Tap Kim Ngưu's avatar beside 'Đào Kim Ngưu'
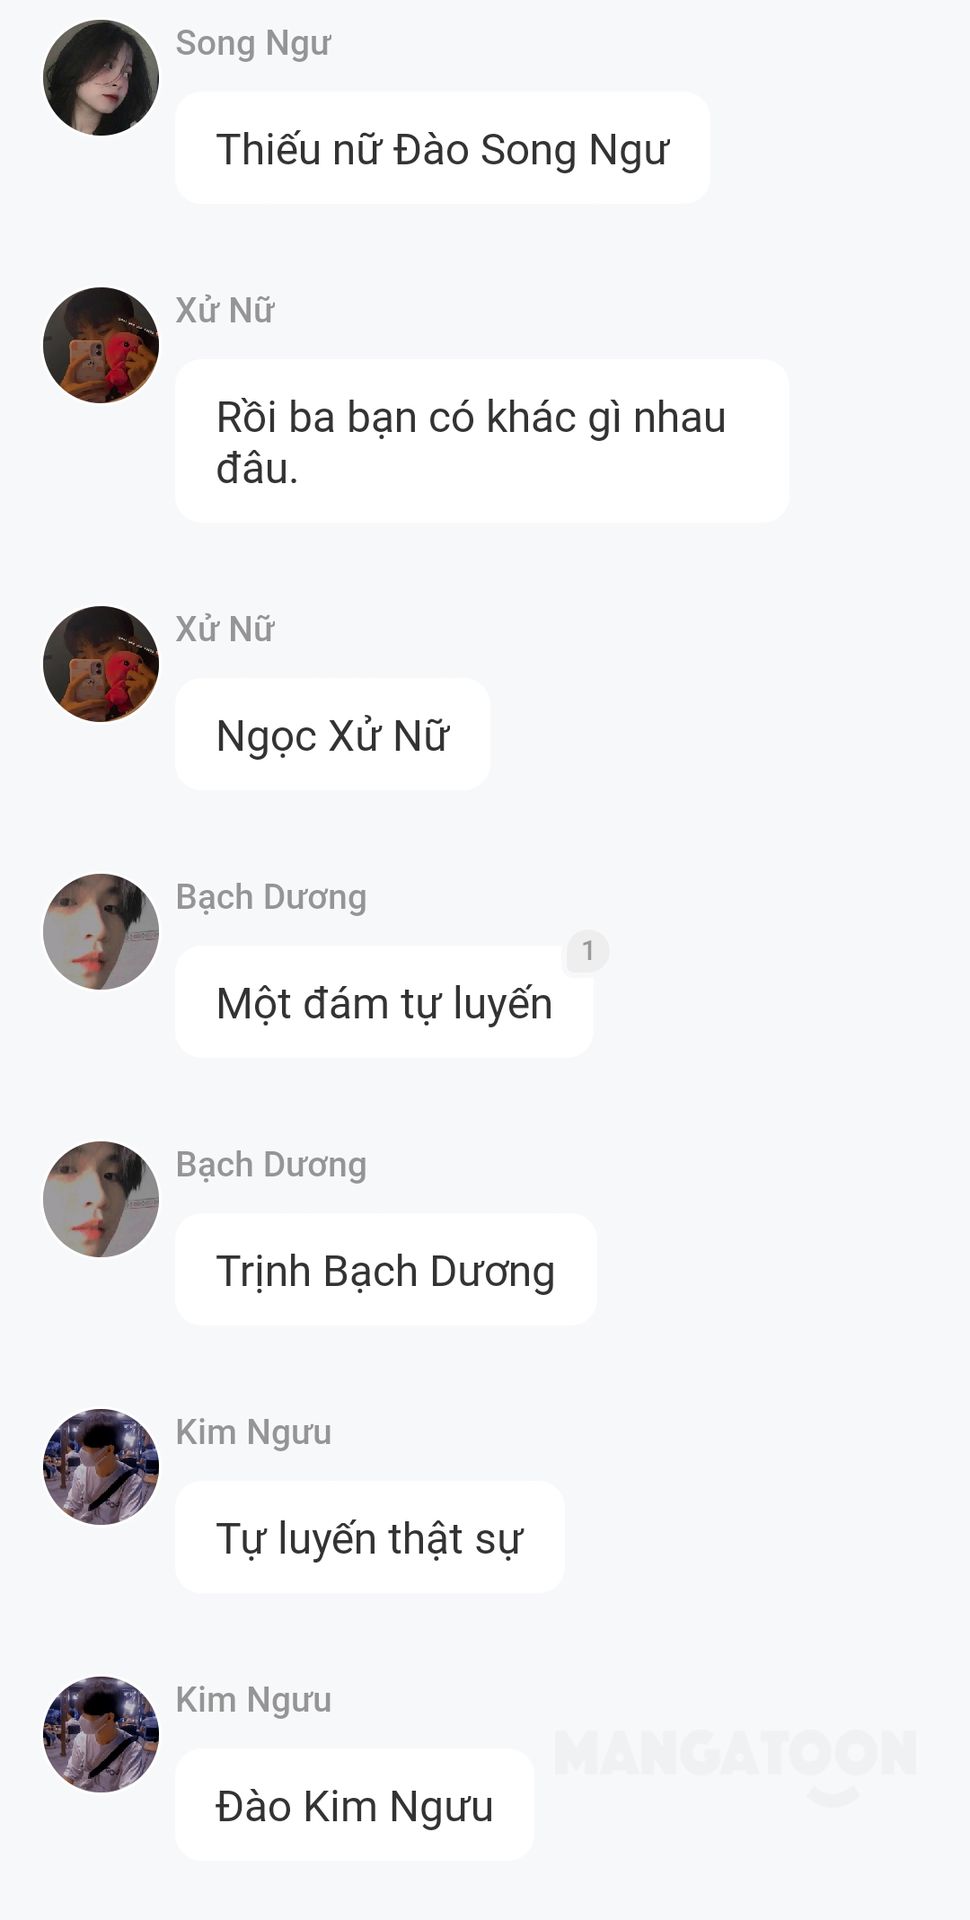 tap(101, 1734)
